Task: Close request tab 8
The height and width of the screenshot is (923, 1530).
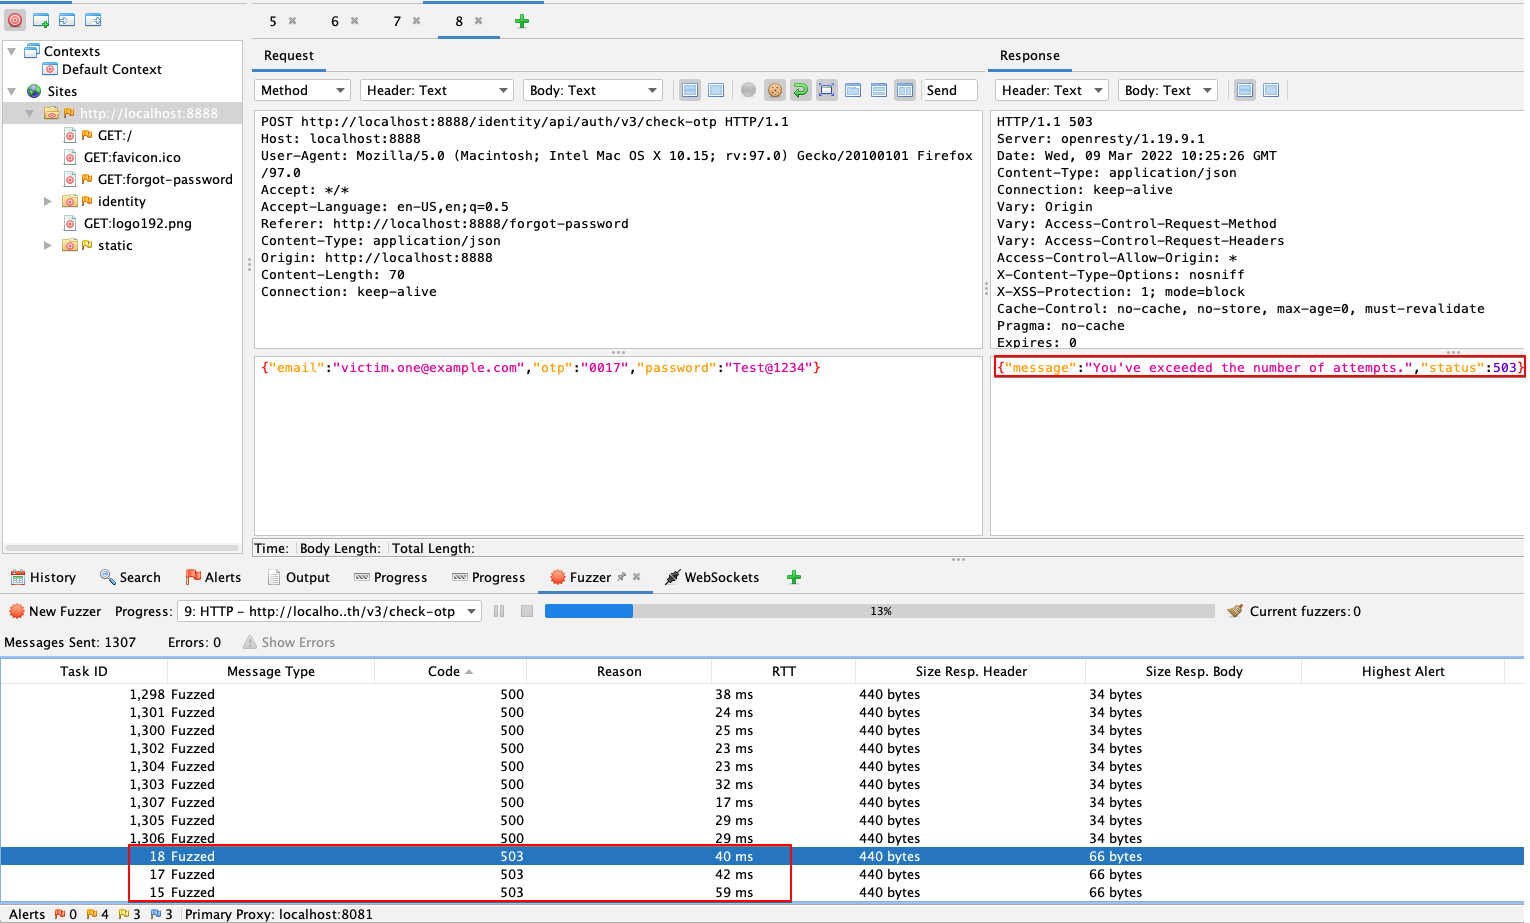Action: click(479, 21)
